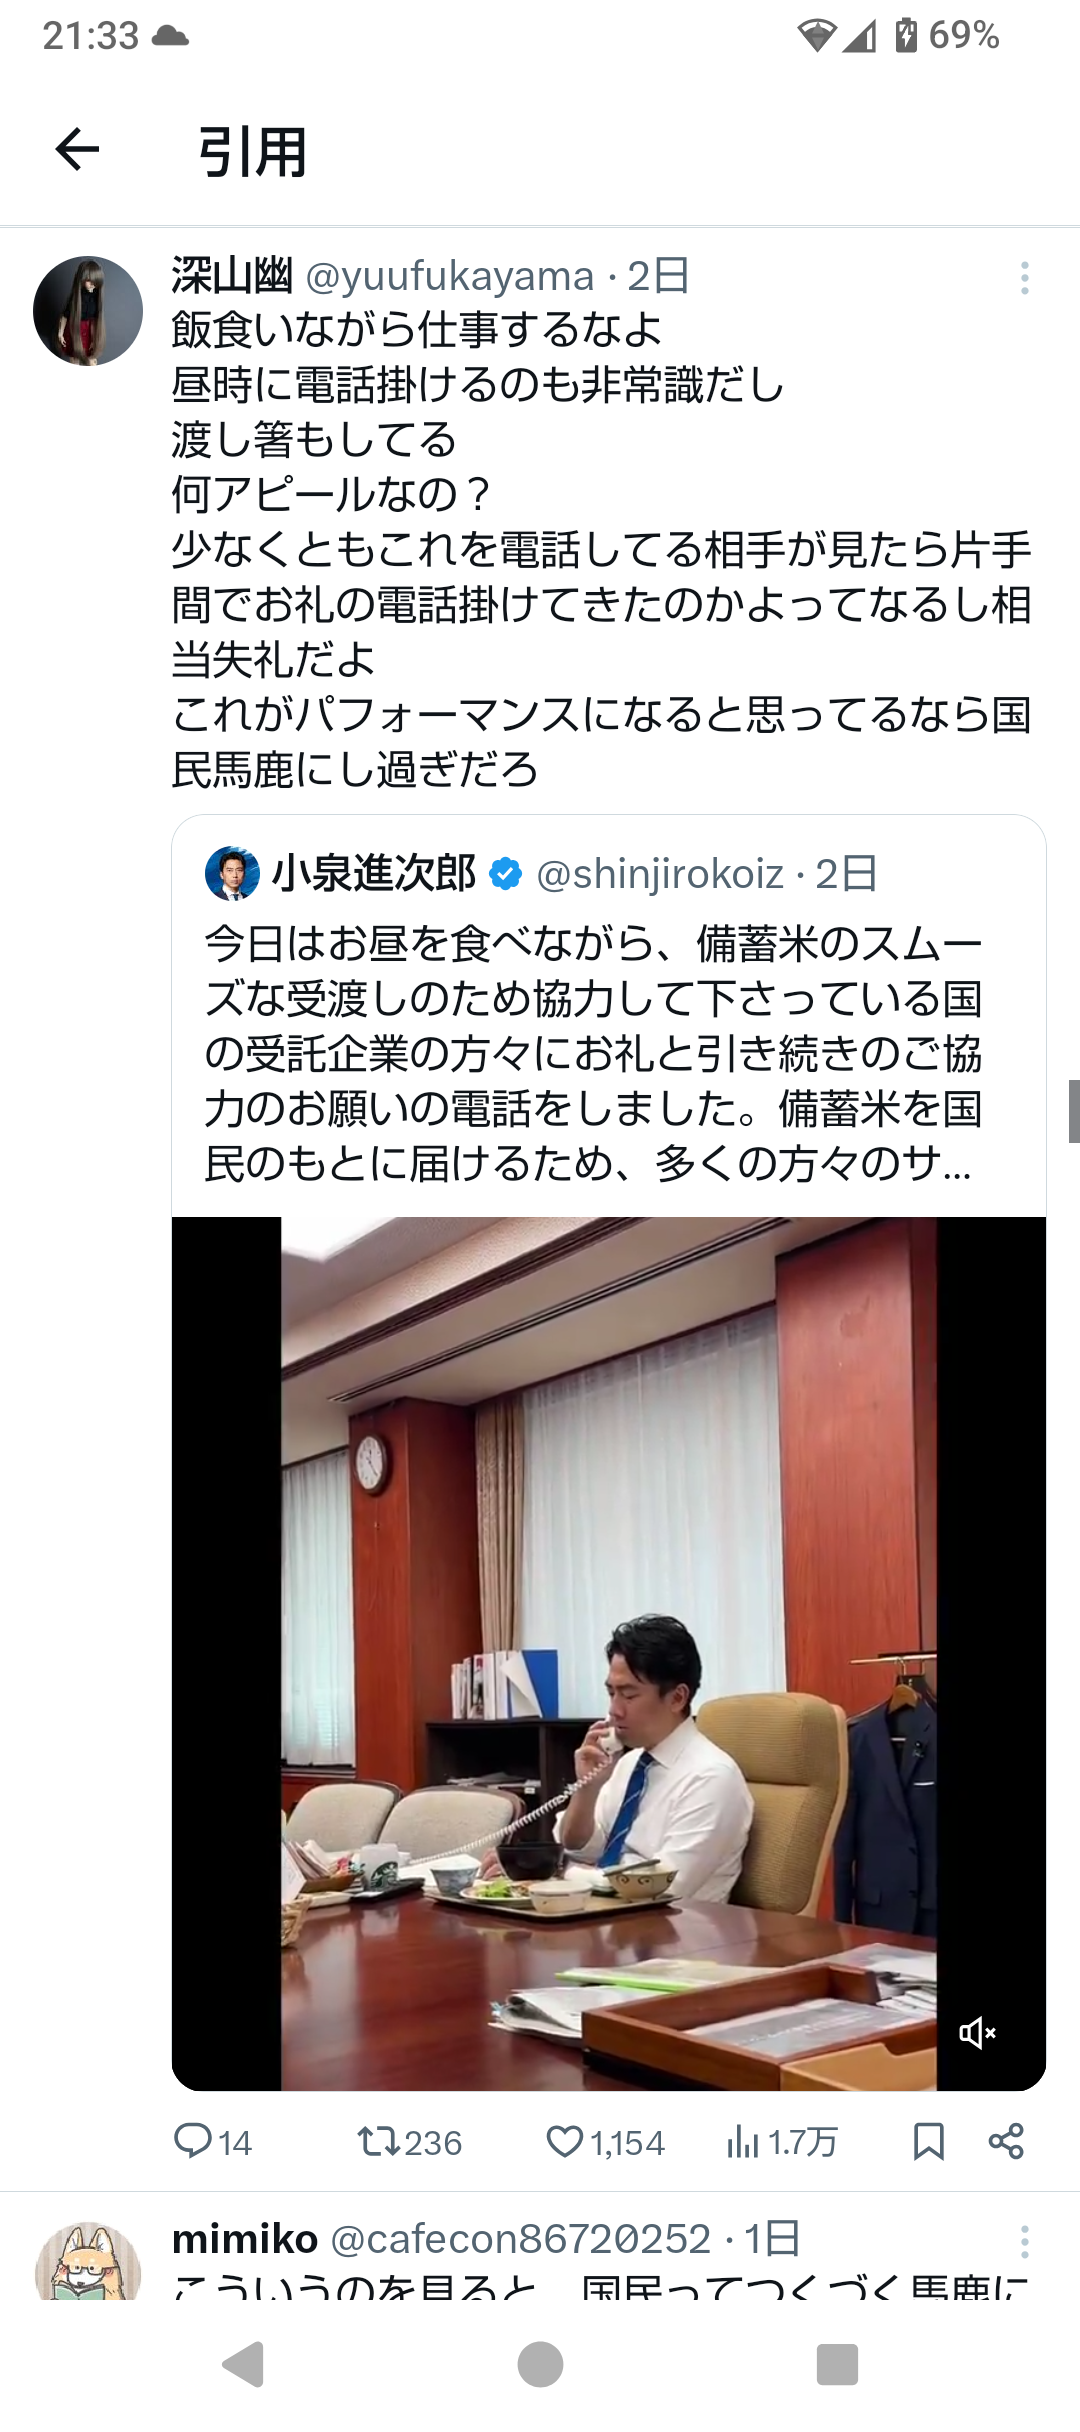Open the more options menu on mimiko's post
This screenshot has height=2432, width=1080.
pyautogui.click(x=1024, y=2241)
